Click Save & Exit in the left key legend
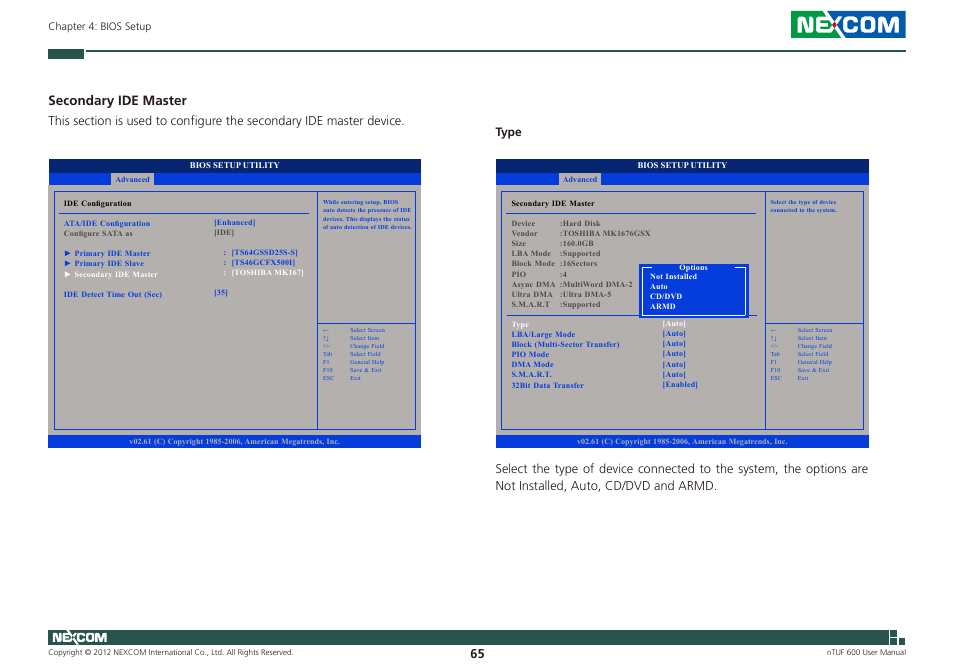Screen dimensions: 954x672 (x=366, y=370)
